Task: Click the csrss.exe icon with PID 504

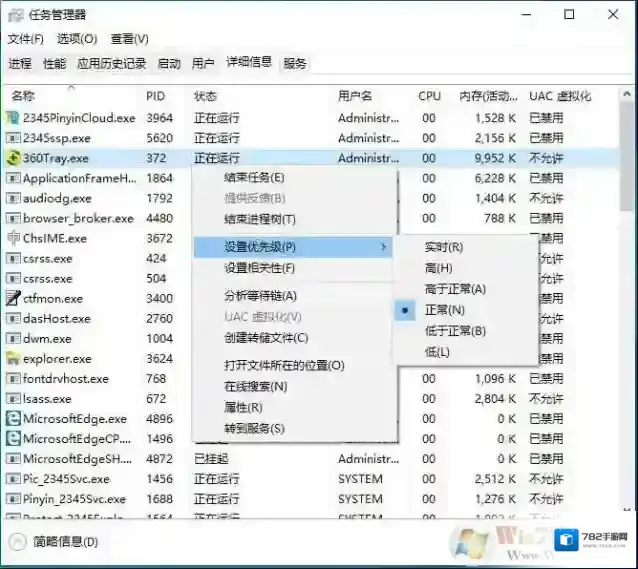Action: [x=13, y=278]
